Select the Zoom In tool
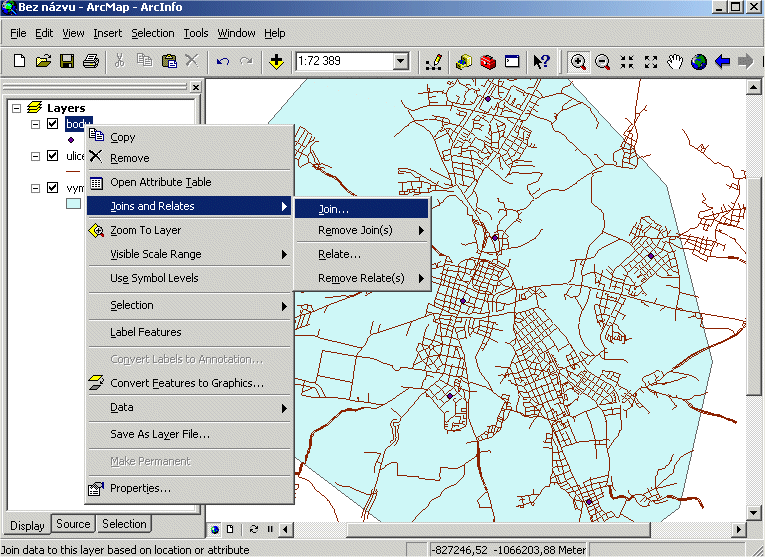Viewport: 765px width, 557px height. coord(579,62)
